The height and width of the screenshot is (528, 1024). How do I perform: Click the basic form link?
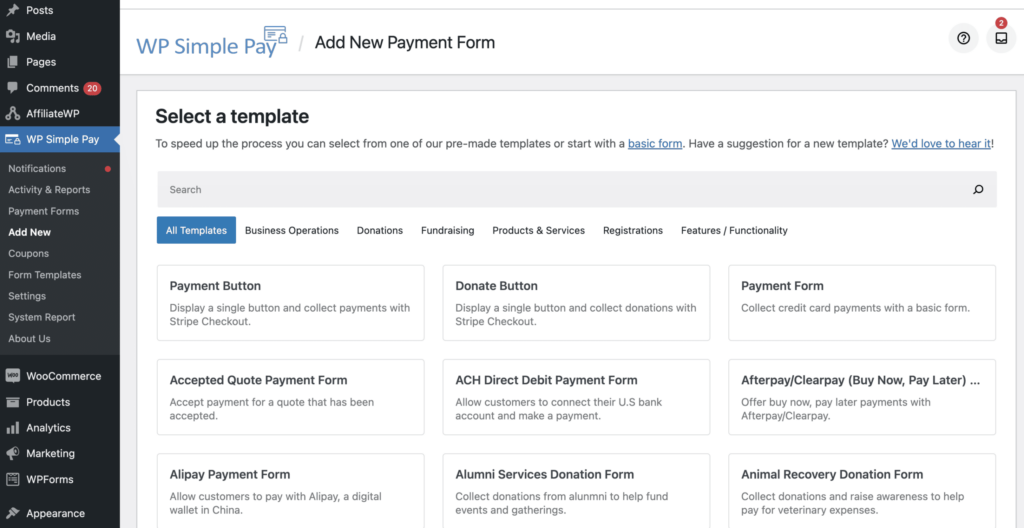pos(655,144)
